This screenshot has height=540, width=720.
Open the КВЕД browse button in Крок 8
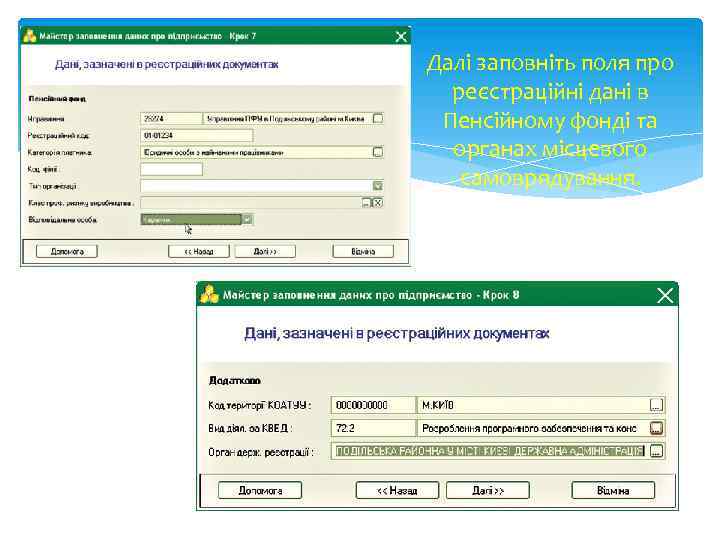click(x=656, y=428)
